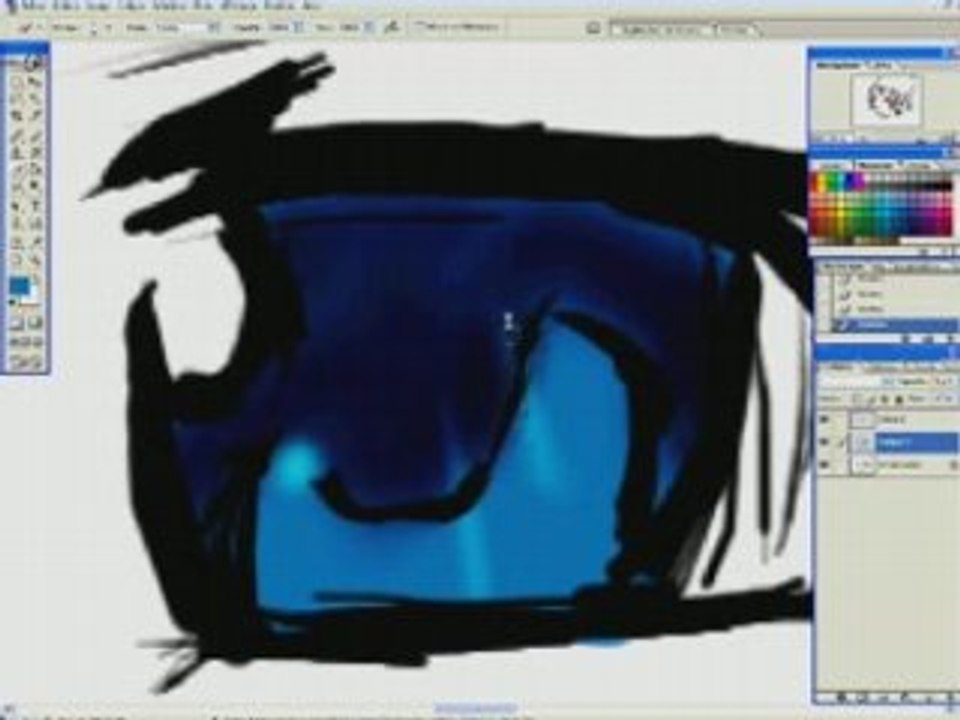Switch to Quick Mask mode
Image resolution: width=960 pixels, height=720 pixels.
click(x=35, y=323)
